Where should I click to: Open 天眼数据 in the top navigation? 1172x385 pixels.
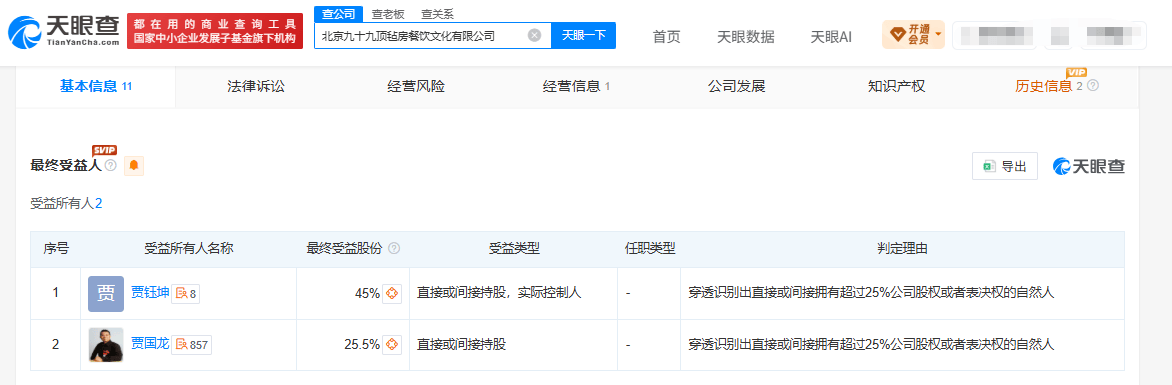745,37
